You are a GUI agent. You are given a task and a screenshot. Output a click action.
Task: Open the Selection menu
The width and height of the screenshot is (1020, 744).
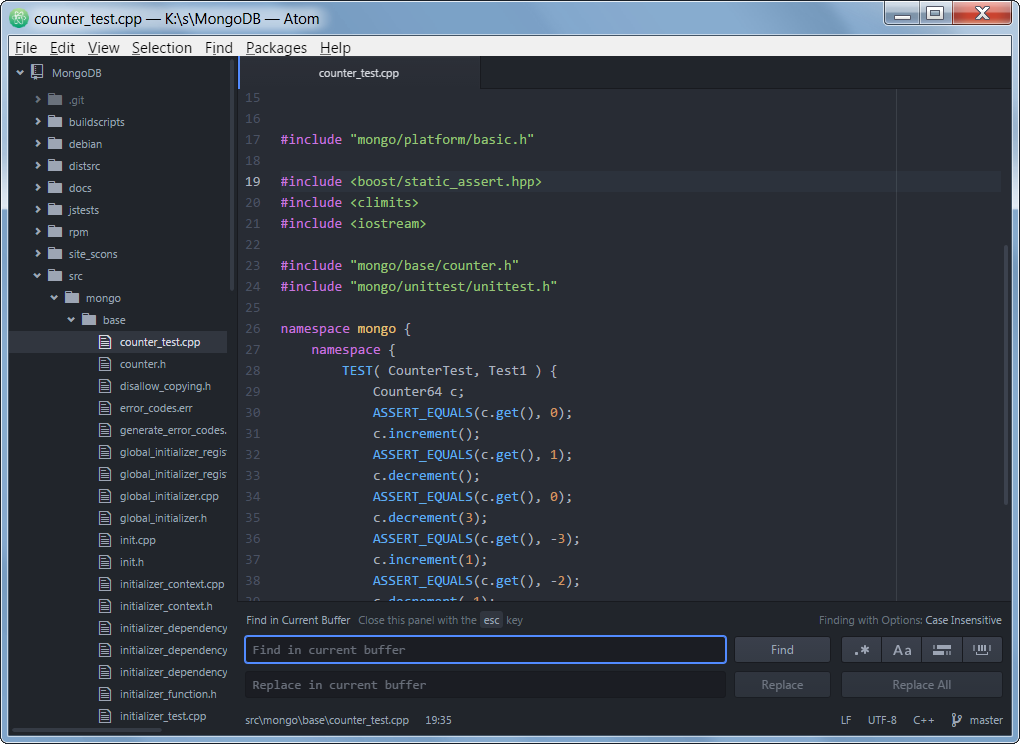162,47
